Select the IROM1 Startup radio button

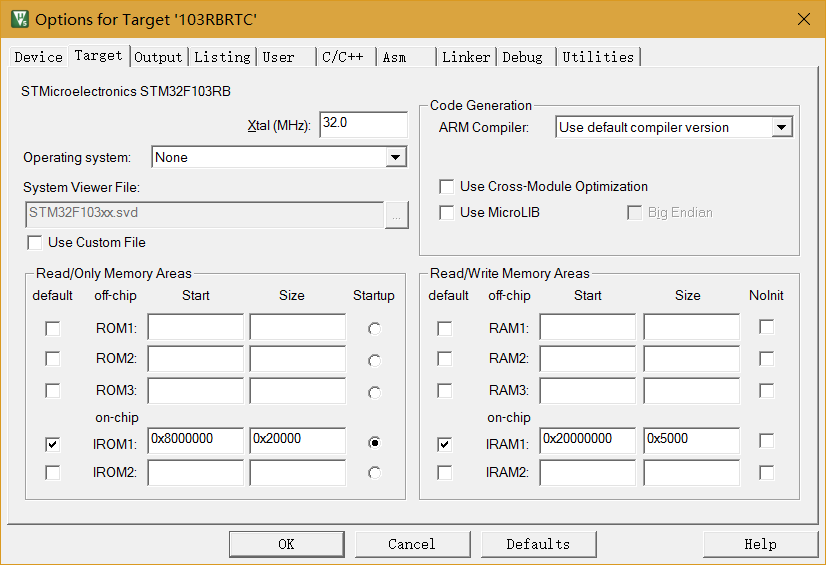375,443
